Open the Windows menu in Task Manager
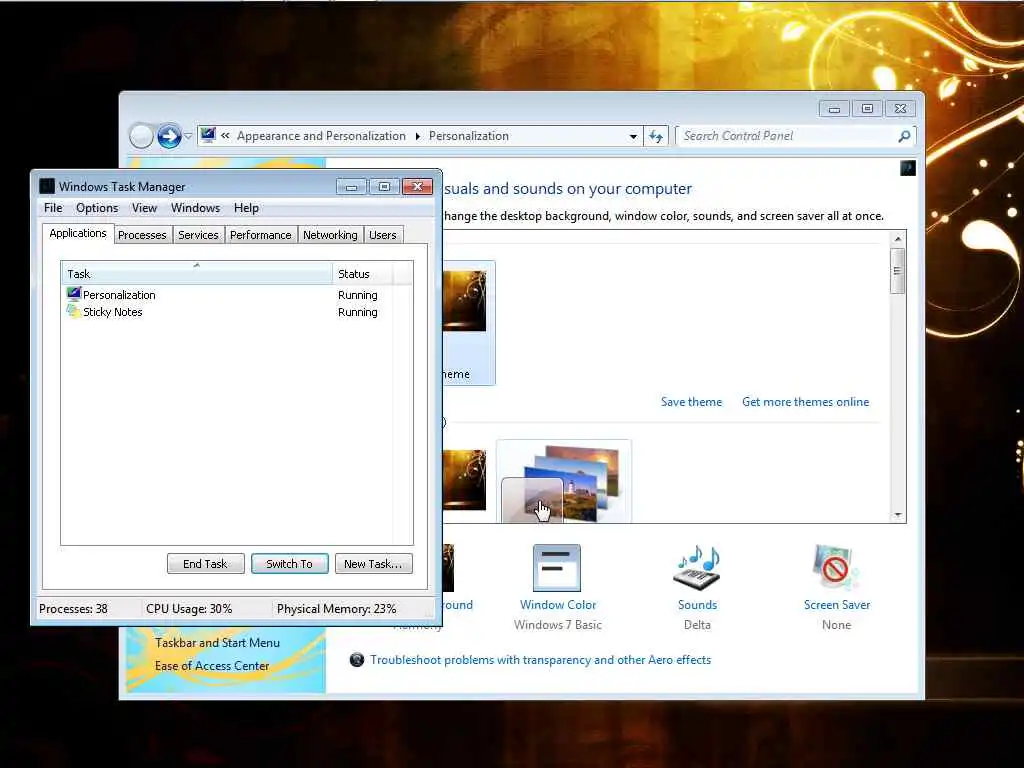This screenshot has width=1024, height=768. pos(195,208)
